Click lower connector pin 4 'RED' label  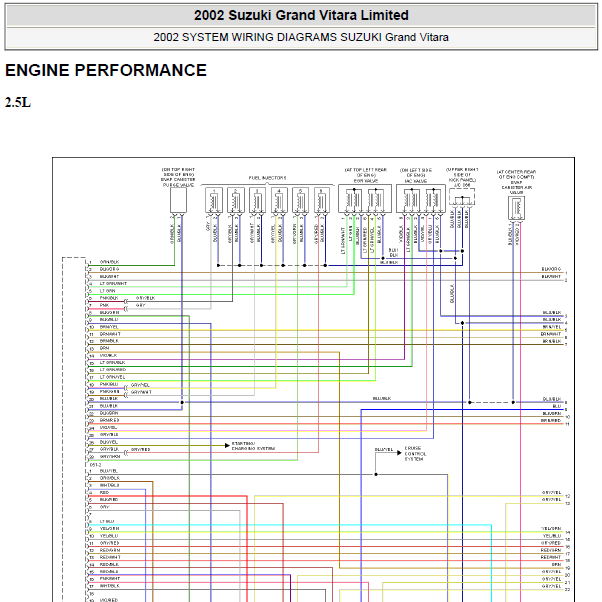104,493
